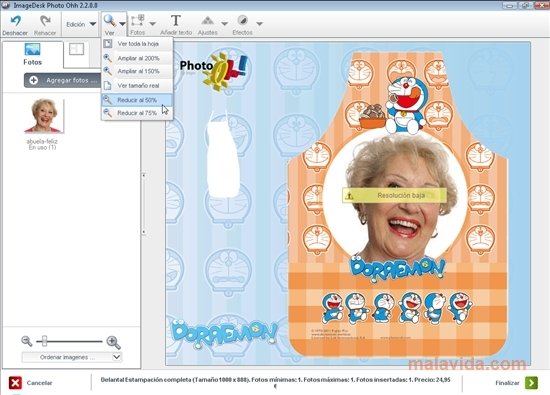Click the Resolución baja warning badge

point(395,195)
